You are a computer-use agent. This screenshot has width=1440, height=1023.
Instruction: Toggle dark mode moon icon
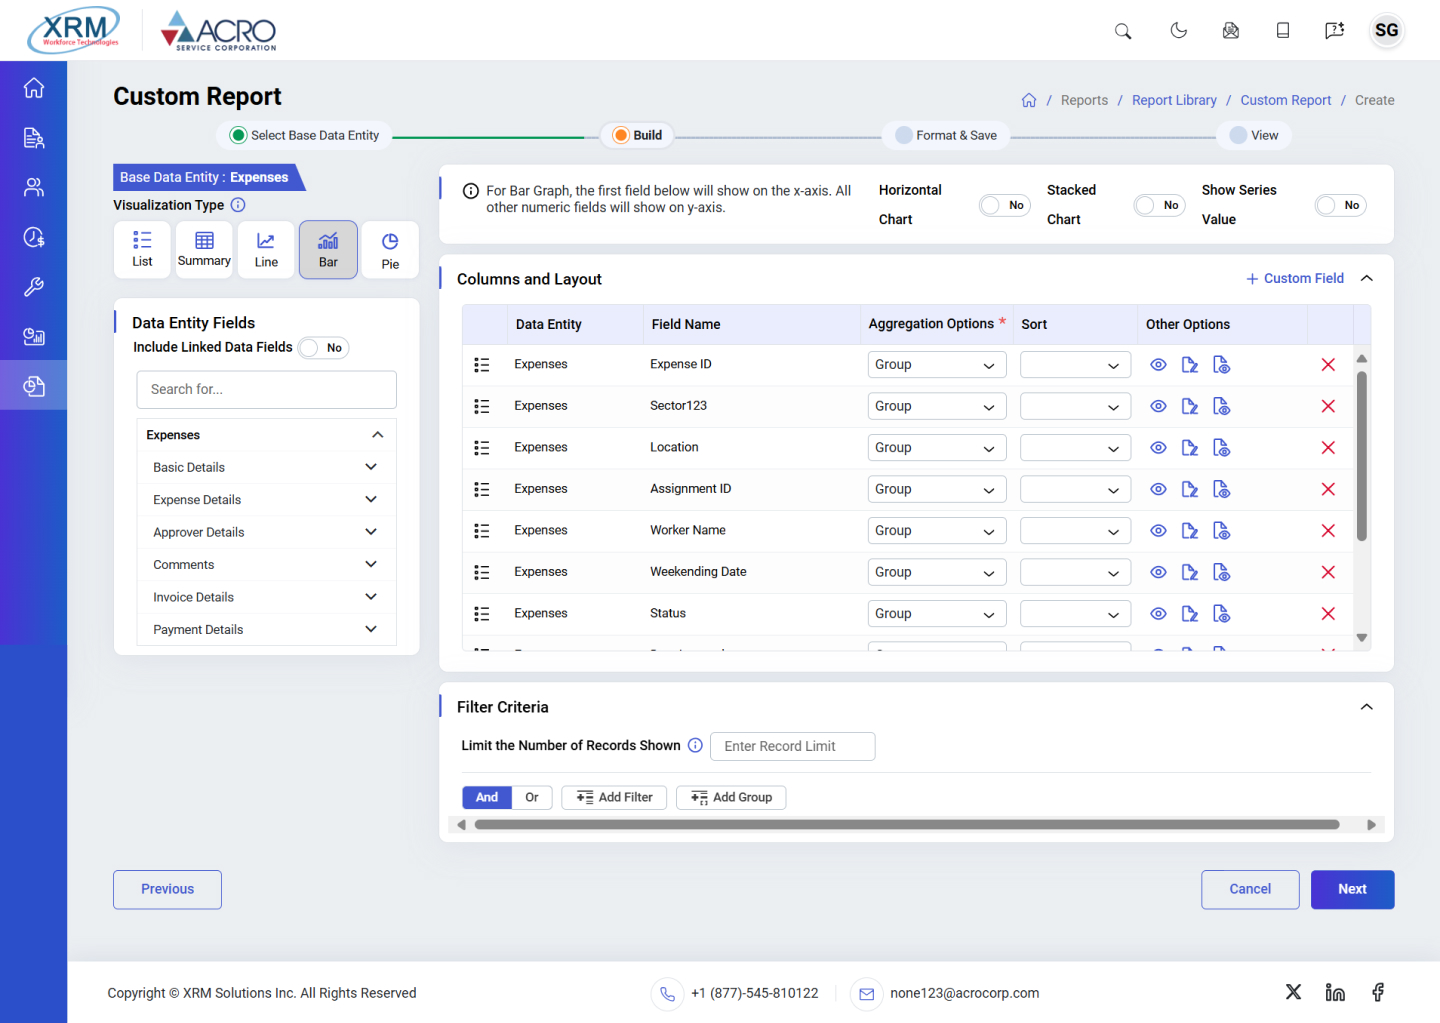tap(1178, 31)
